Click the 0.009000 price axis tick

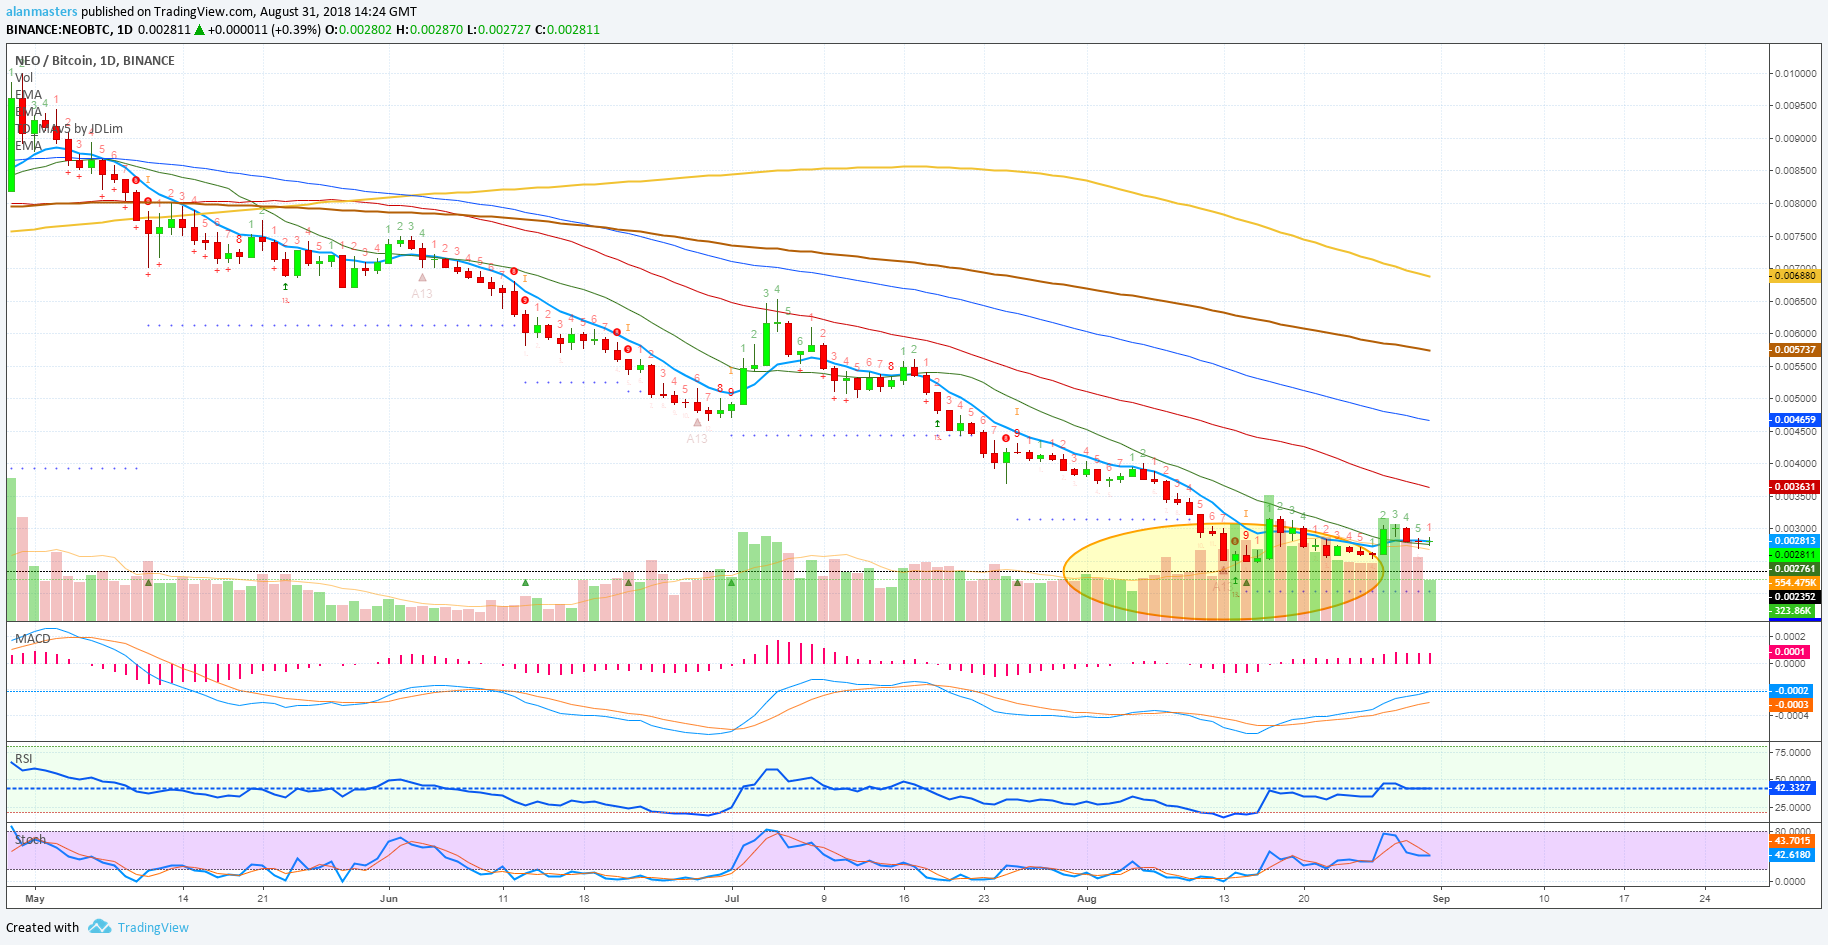coord(1796,138)
